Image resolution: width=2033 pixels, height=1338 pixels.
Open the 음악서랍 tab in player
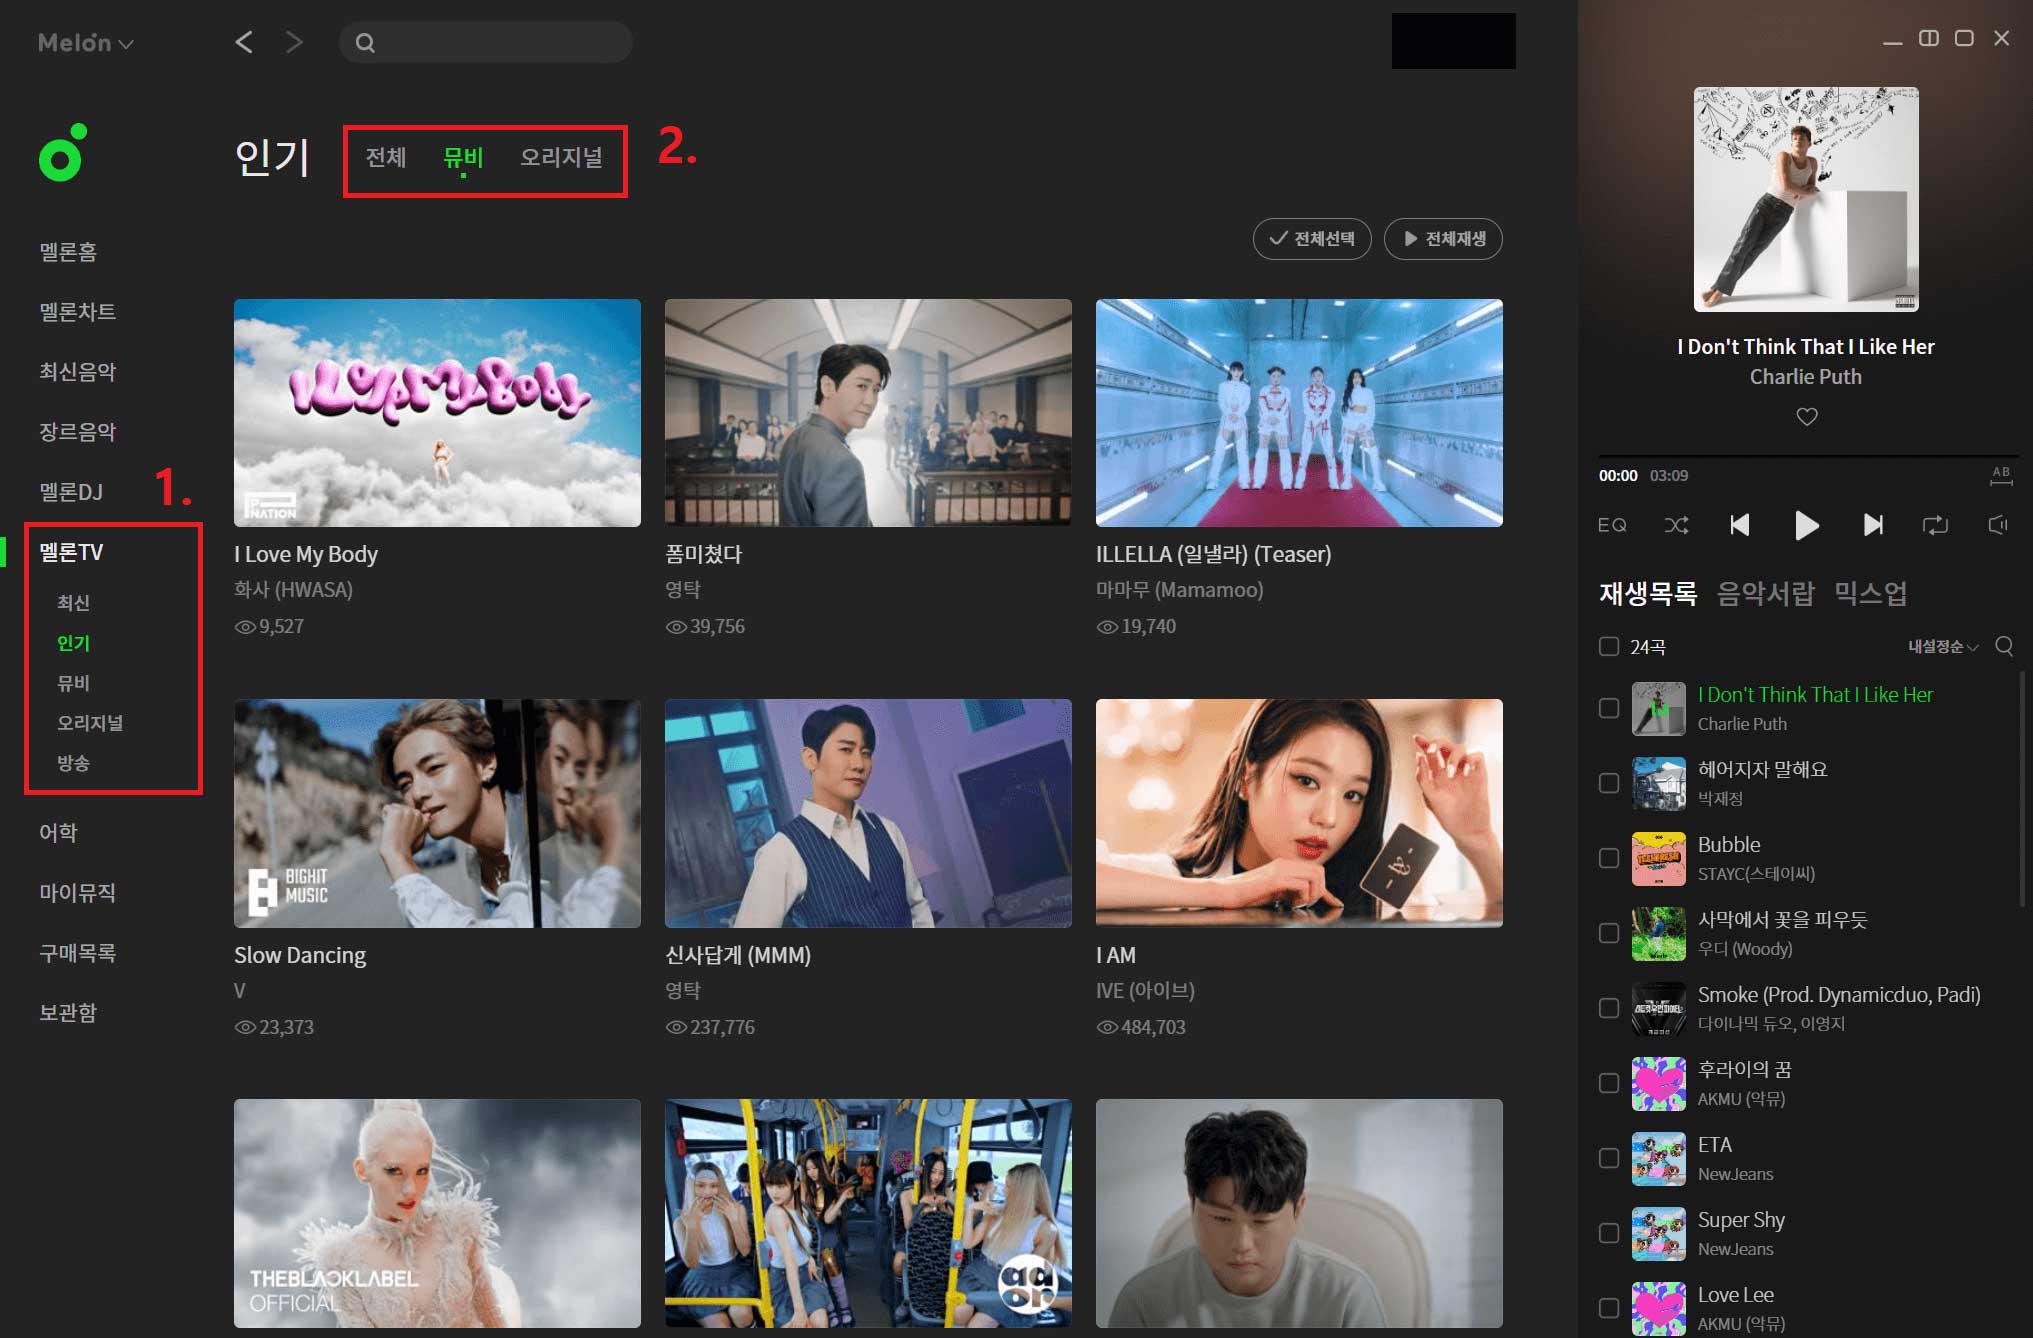(x=1765, y=593)
